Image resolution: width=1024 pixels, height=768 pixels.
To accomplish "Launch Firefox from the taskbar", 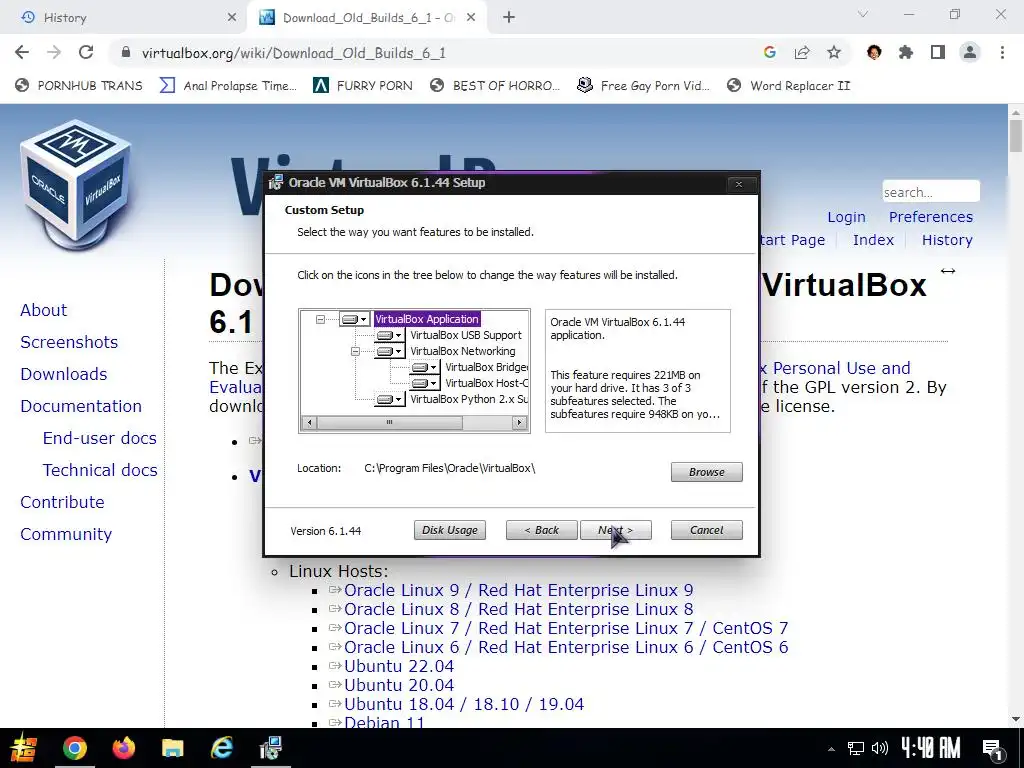I will 123,748.
